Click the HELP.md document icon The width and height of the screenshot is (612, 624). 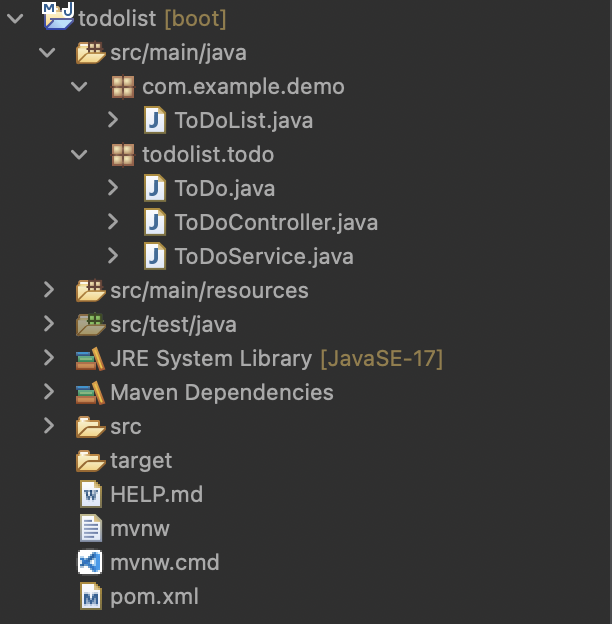tap(91, 494)
